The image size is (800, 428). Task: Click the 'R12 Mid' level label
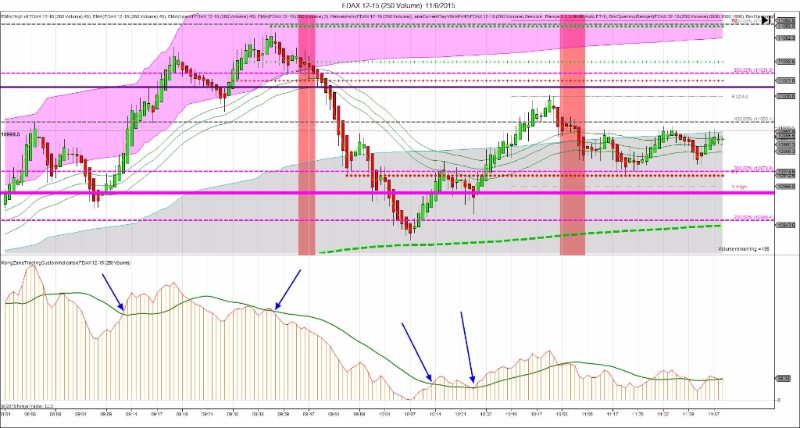[739, 96]
